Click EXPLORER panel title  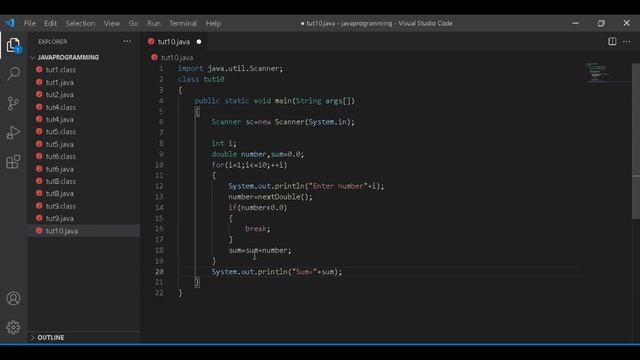(x=53, y=42)
